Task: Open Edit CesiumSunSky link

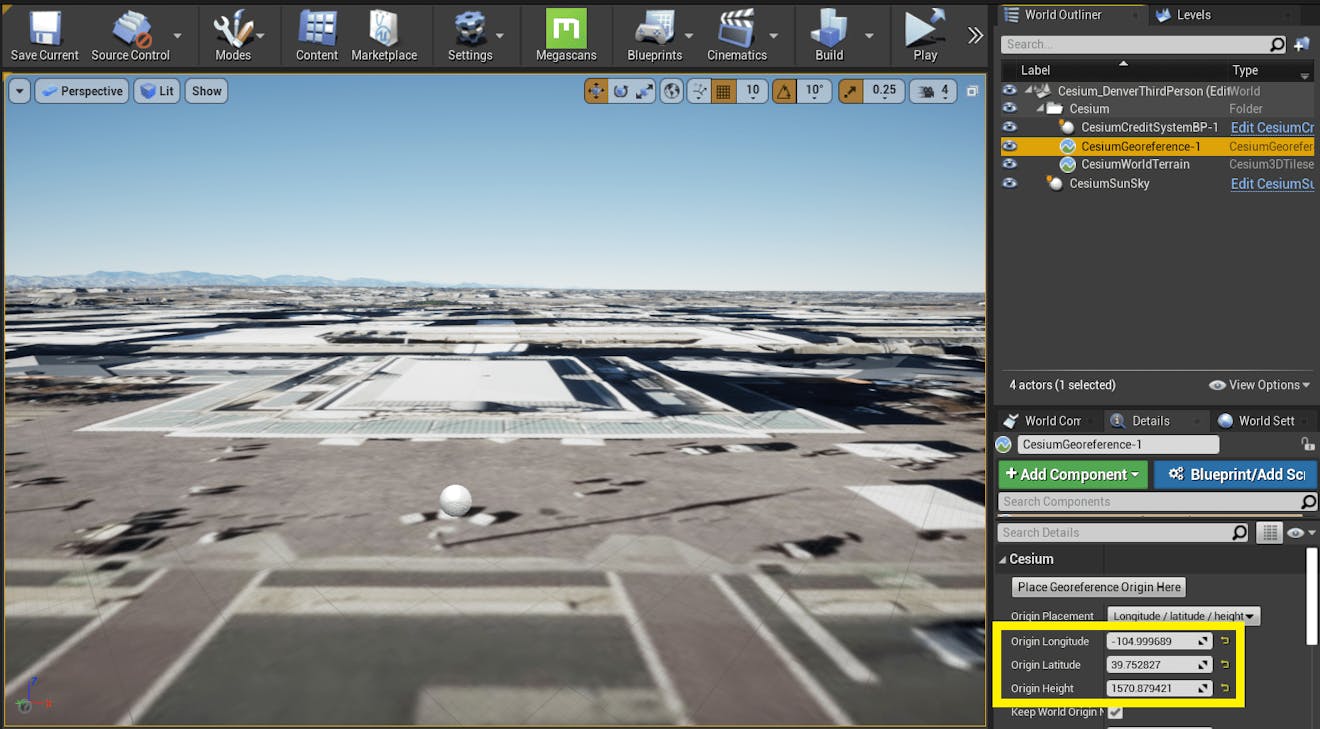Action: point(1272,183)
